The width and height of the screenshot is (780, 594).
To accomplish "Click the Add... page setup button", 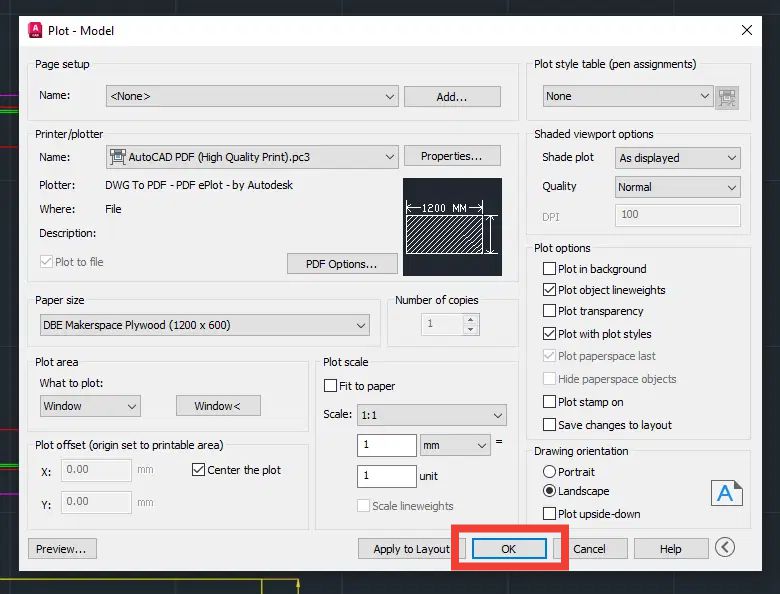I will tap(452, 97).
